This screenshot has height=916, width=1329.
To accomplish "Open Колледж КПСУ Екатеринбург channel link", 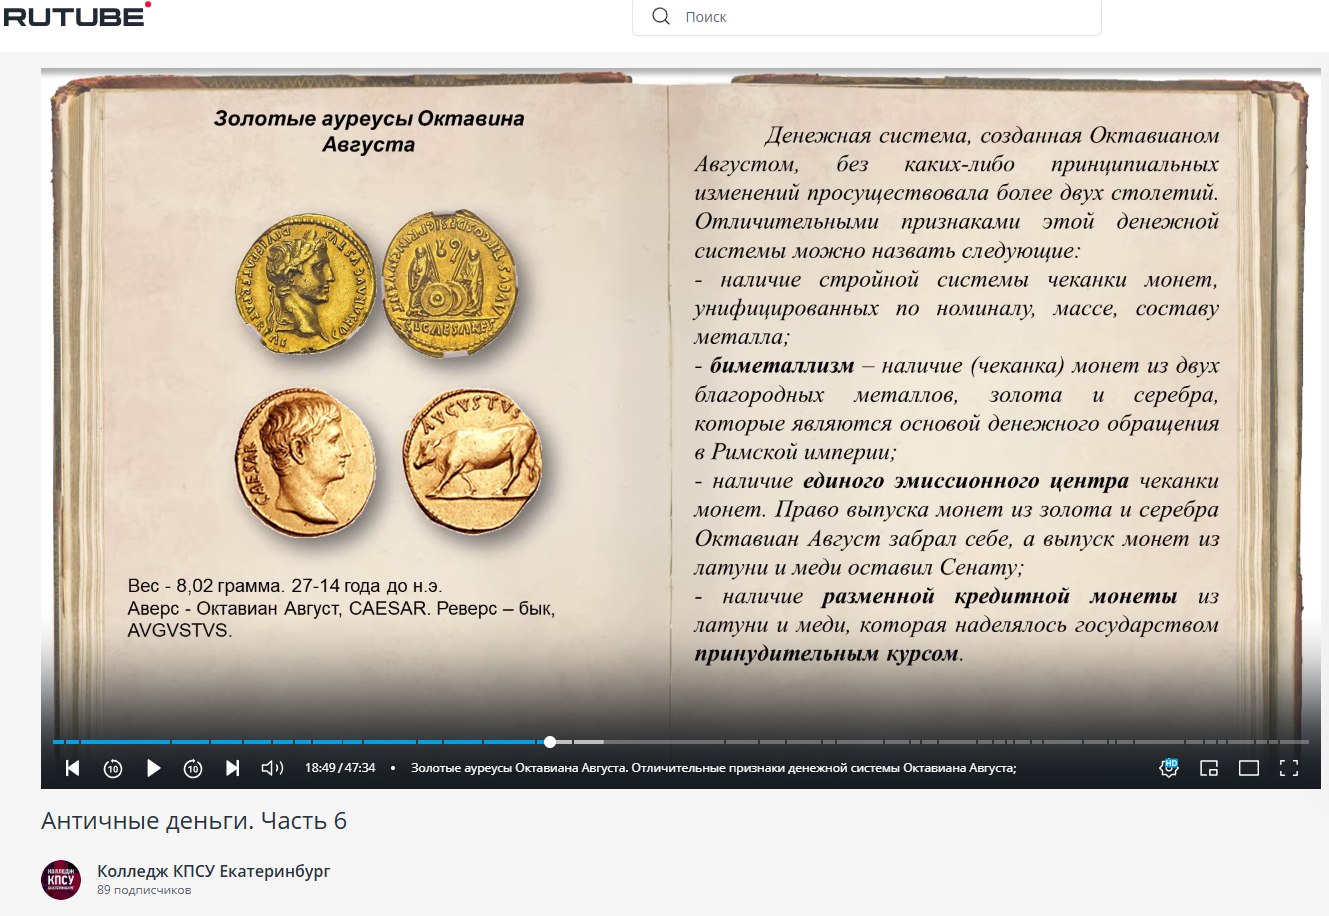I will click(x=213, y=871).
